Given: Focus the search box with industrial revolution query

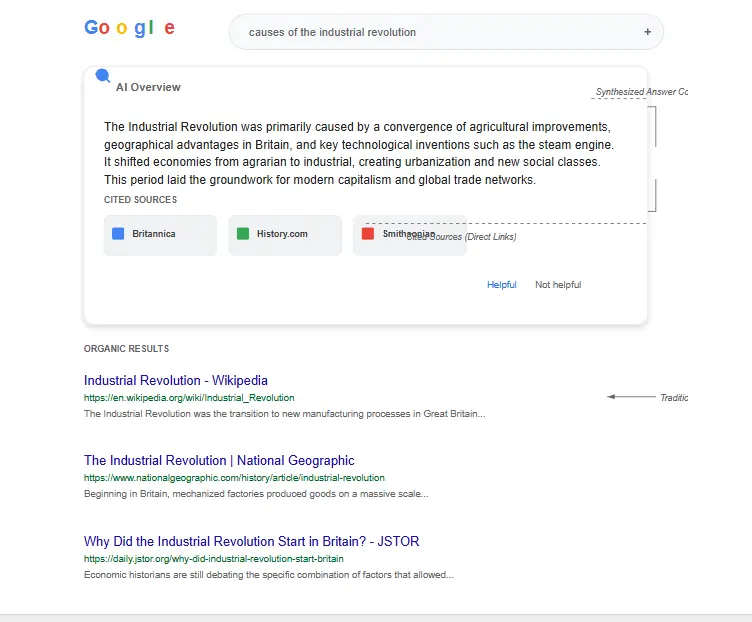Looking at the screenshot, I should click(446, 32).
